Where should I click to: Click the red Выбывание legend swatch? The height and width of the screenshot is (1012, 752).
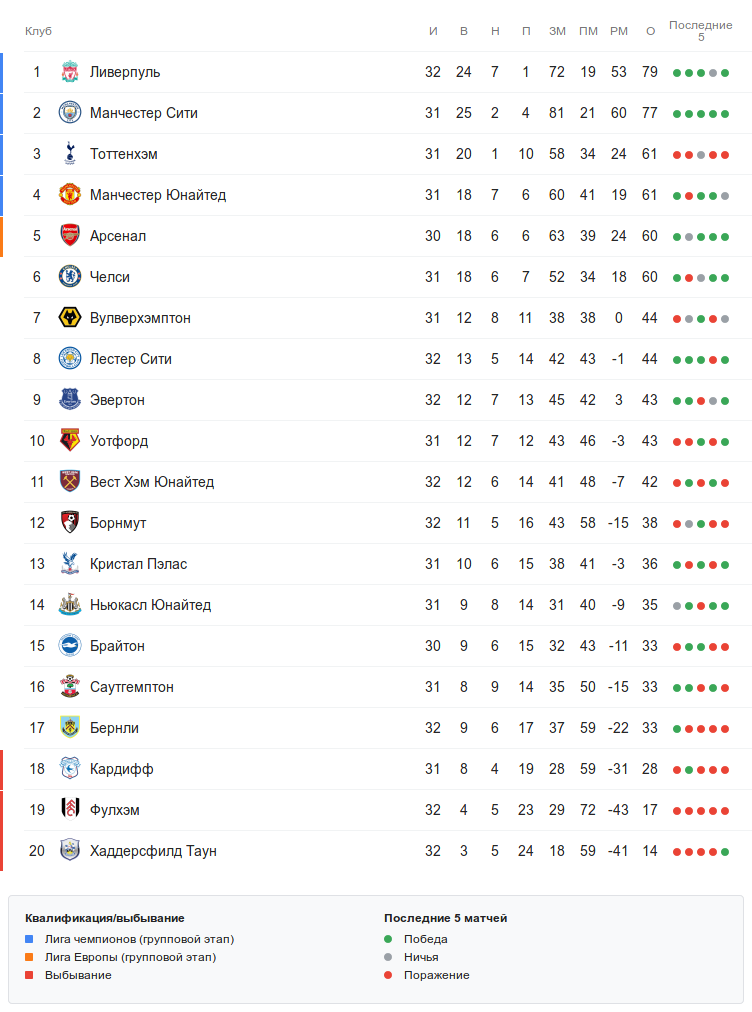29,975
